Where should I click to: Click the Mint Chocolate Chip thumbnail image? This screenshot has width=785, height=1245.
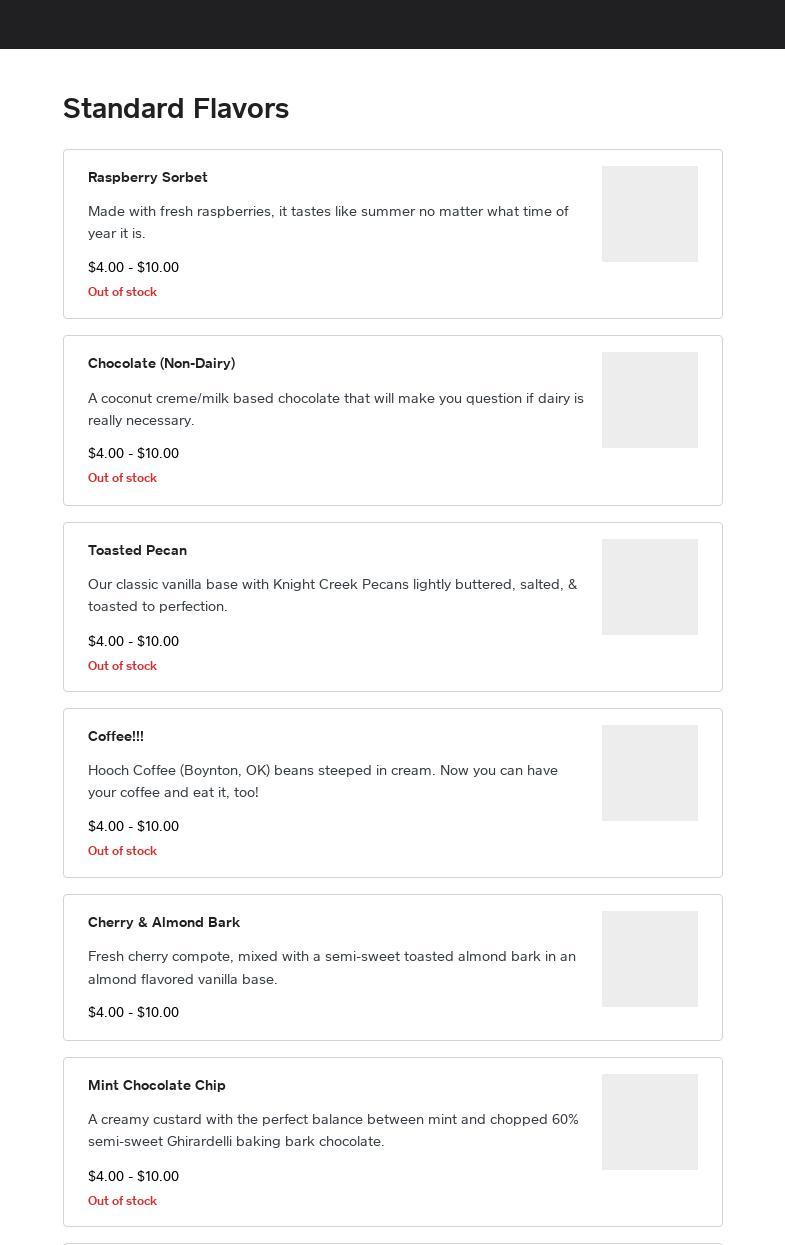[649, 1122]
